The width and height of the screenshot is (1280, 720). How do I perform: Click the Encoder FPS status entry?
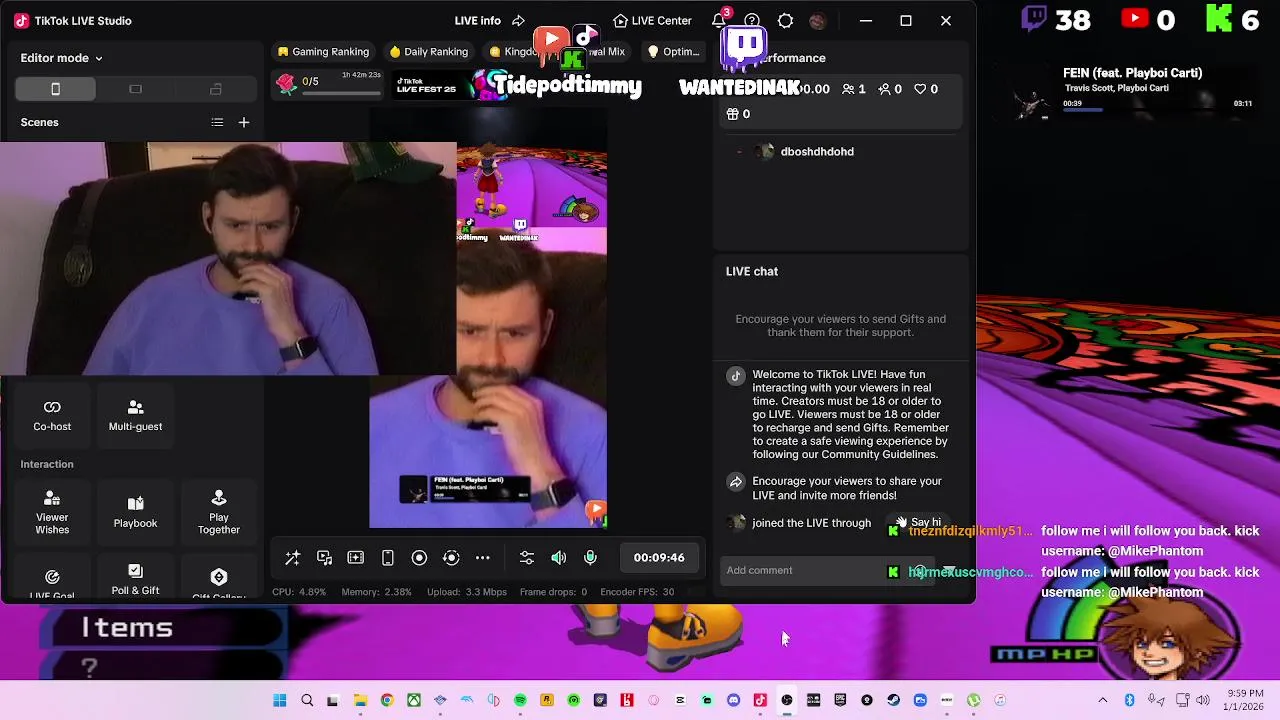637,592
